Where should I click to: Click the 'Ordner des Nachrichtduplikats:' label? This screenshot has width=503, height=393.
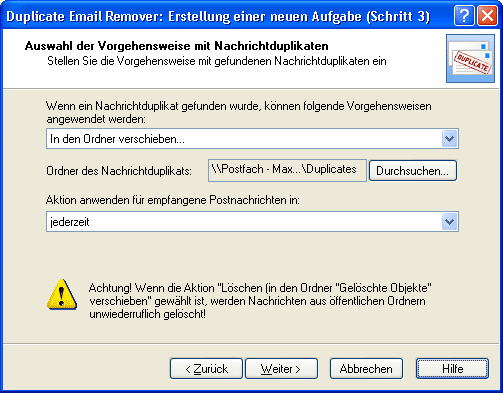pyautogui.click(x=119, y=171)
